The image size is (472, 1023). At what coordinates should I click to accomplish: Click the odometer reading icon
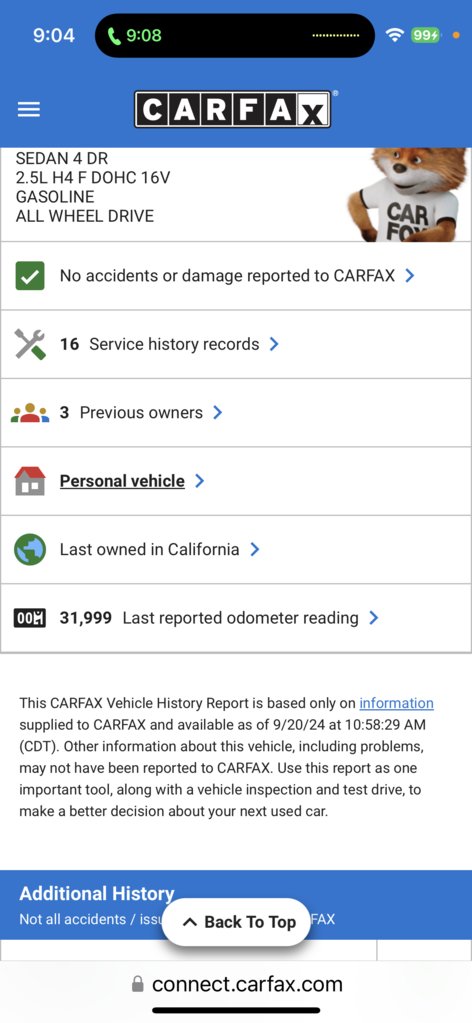(30, 618)
